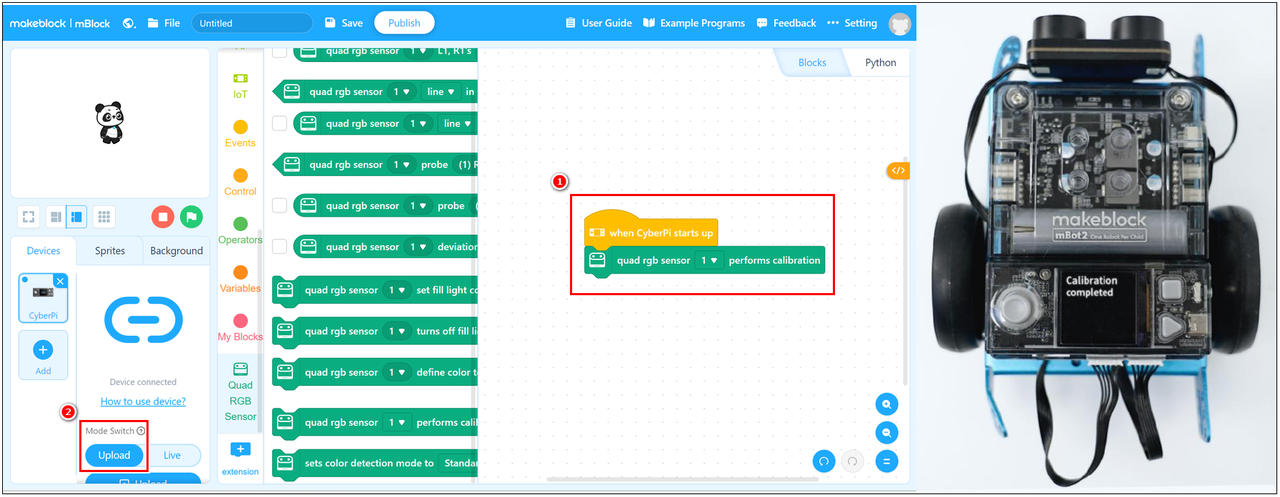Switch to the Background tab
The width and height of the screenshot is (1280, 497).
point(176,251)
